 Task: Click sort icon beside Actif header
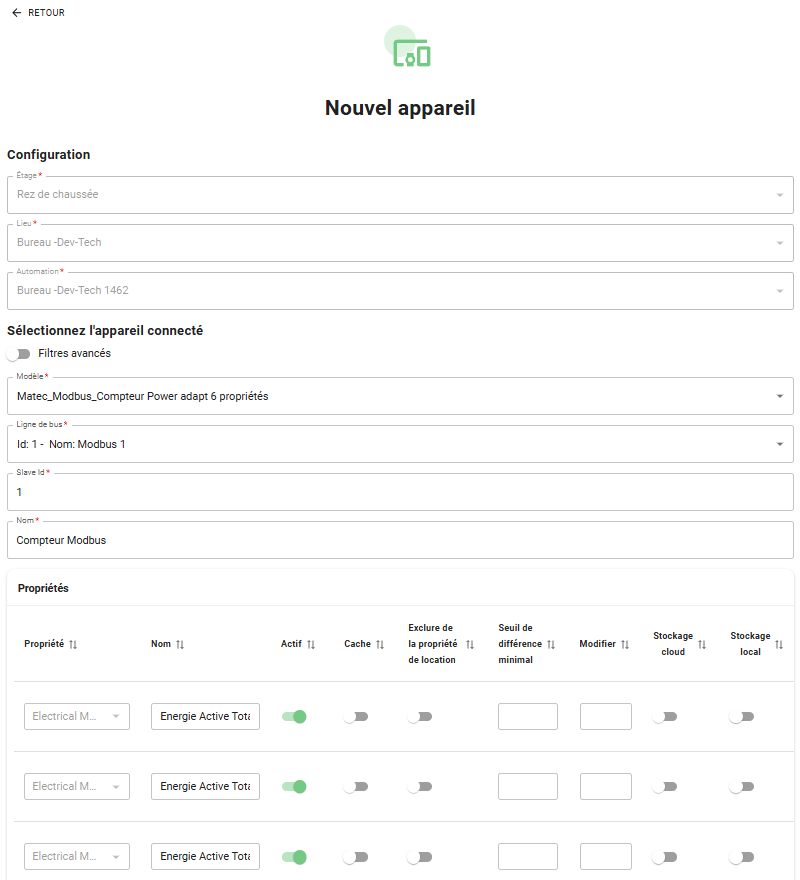pyautogui.click(x=311, y=645)
